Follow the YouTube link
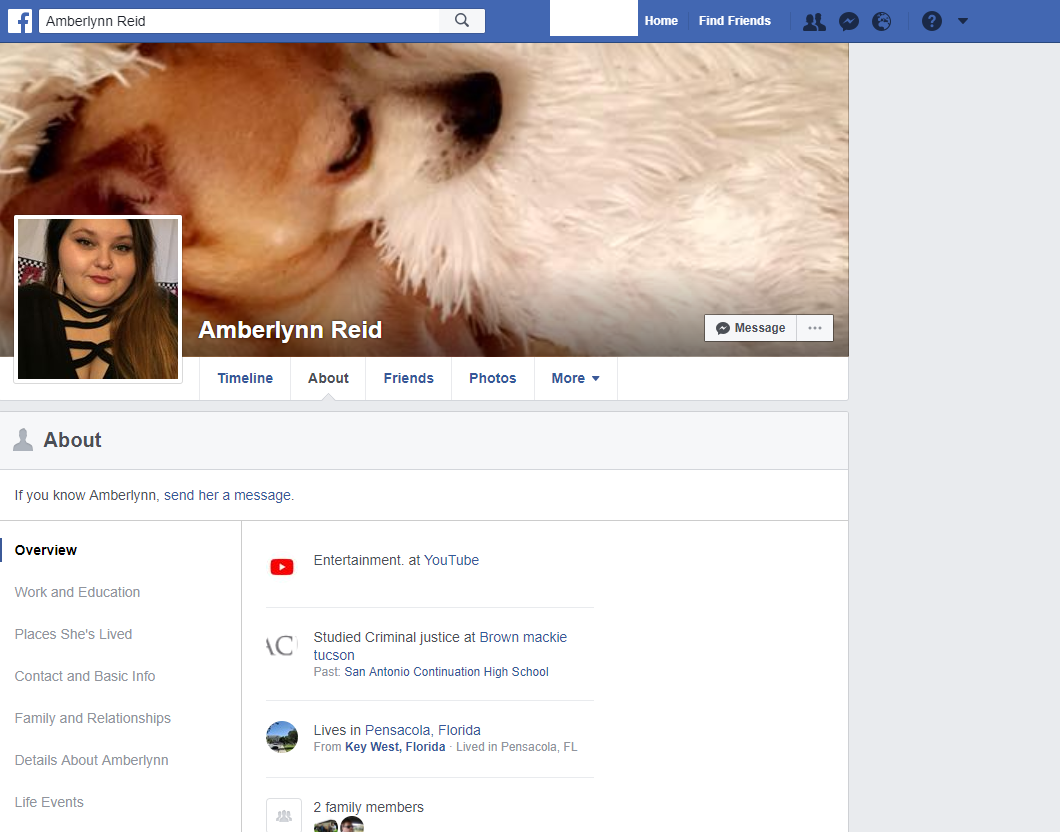This screenshot has width=1060, height=832. point(451,560)
